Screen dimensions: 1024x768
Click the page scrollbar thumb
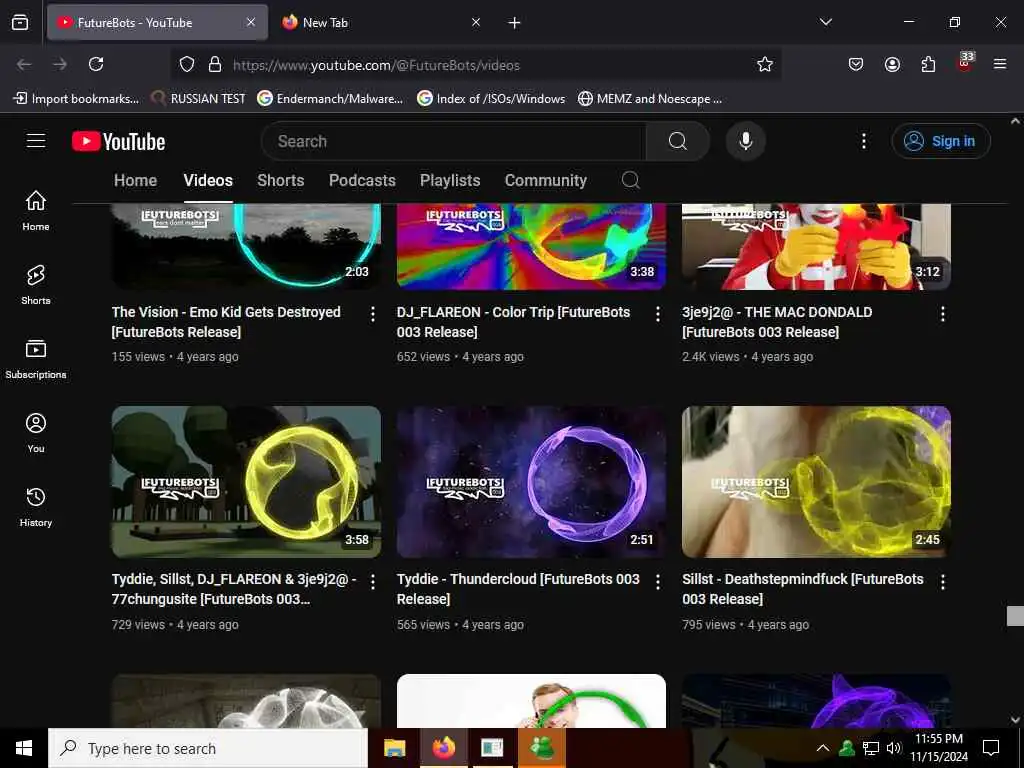(x=1015, y=616)
